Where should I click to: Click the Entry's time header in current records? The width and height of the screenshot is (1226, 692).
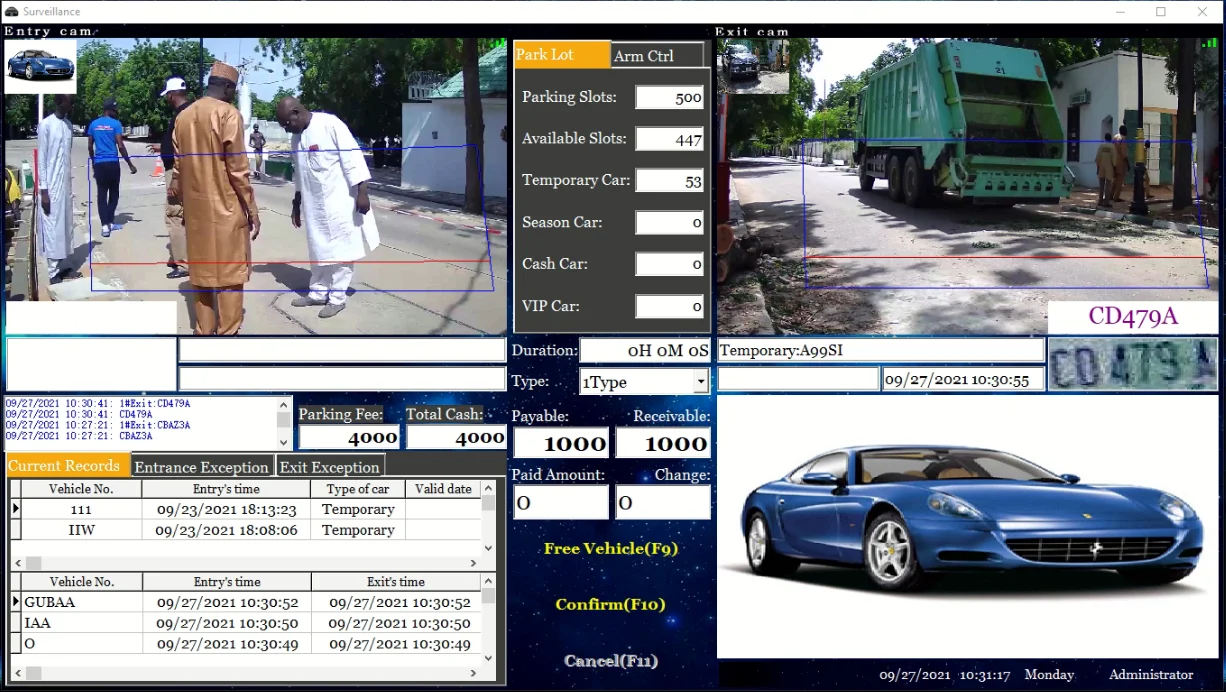click(x=226, y=489)
